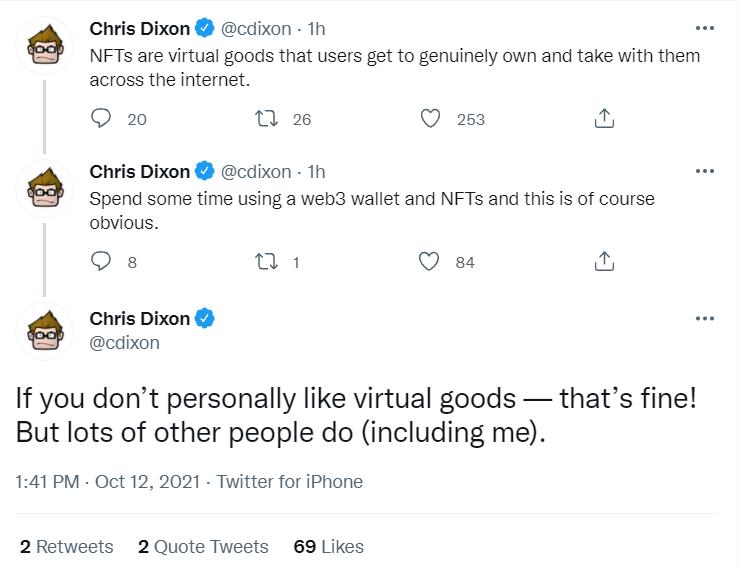View the 2 Quote Tweets

[203, 546]
